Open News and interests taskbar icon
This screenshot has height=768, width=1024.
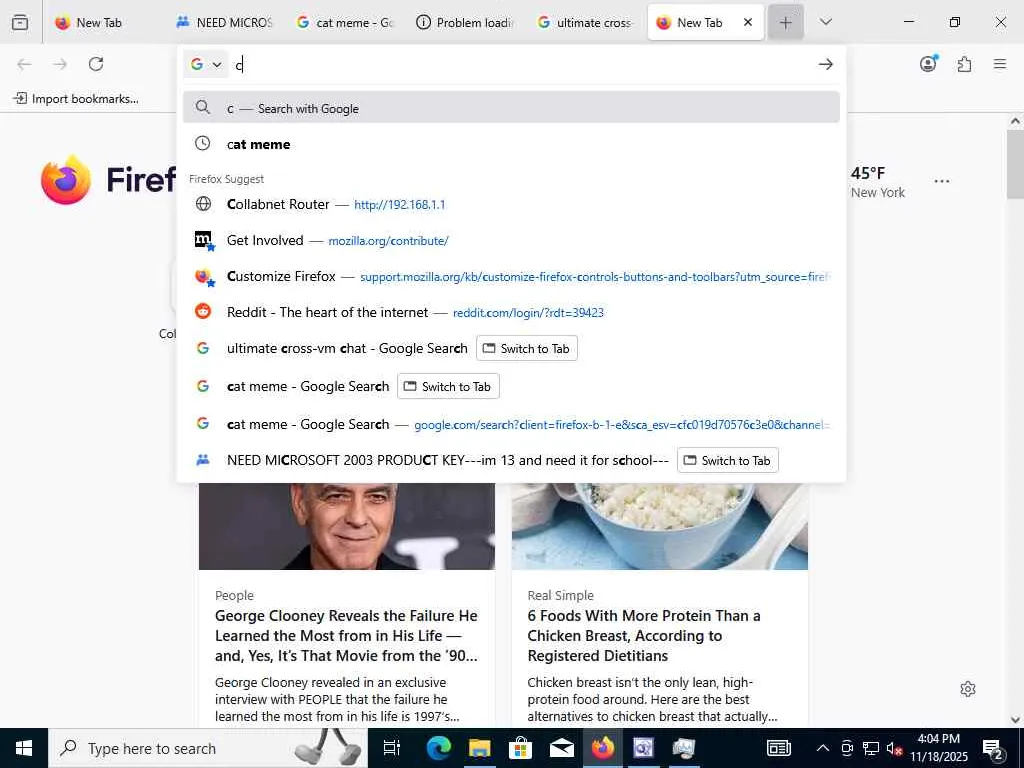pos(778,748)
